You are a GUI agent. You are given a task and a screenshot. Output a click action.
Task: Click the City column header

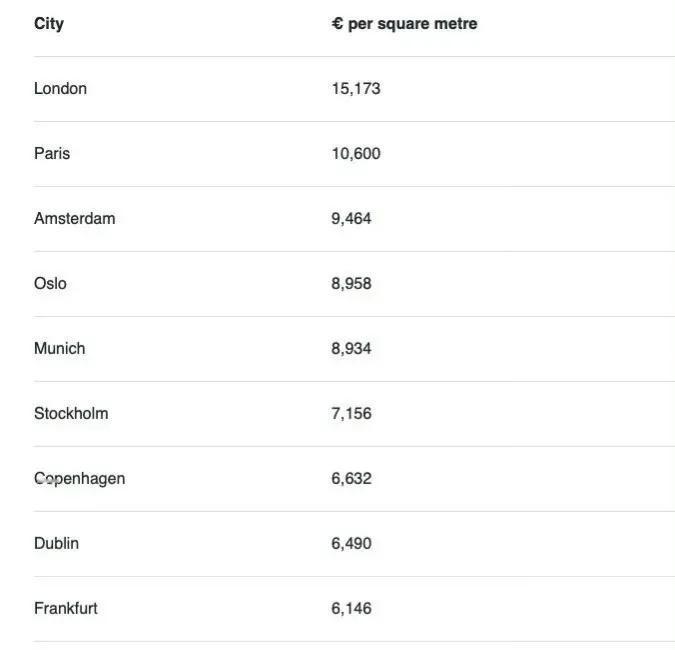pyautogui.click(x=49, y=24)
